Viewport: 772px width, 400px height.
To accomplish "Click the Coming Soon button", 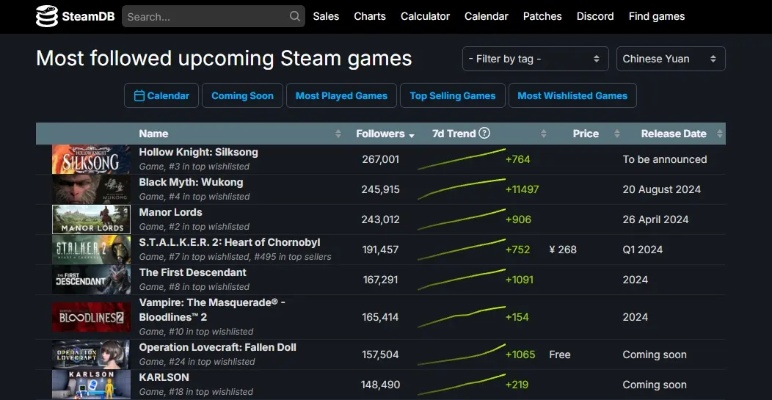I will tap(242, 96).
